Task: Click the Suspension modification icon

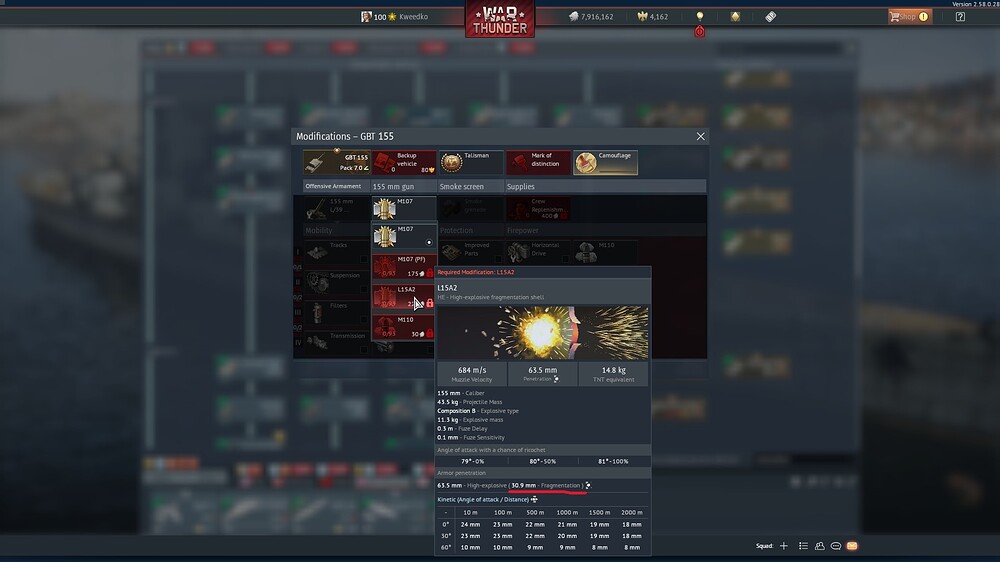Action: 317,283
